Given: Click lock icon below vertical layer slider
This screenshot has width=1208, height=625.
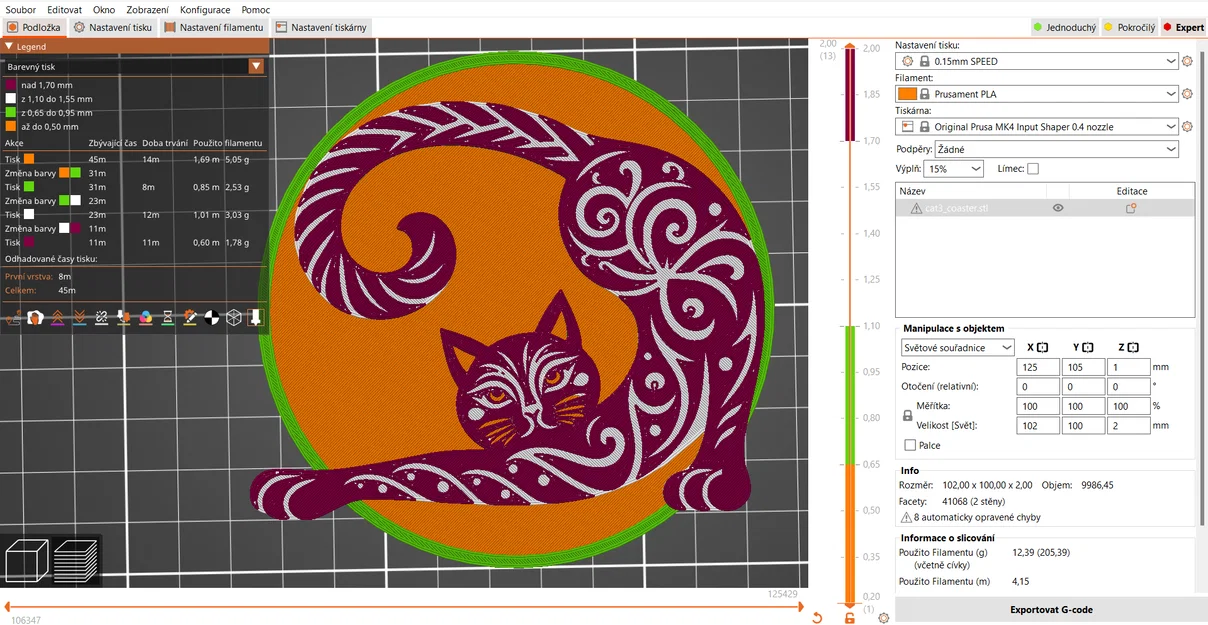Looking at the screenshot, I should point(850,618).
